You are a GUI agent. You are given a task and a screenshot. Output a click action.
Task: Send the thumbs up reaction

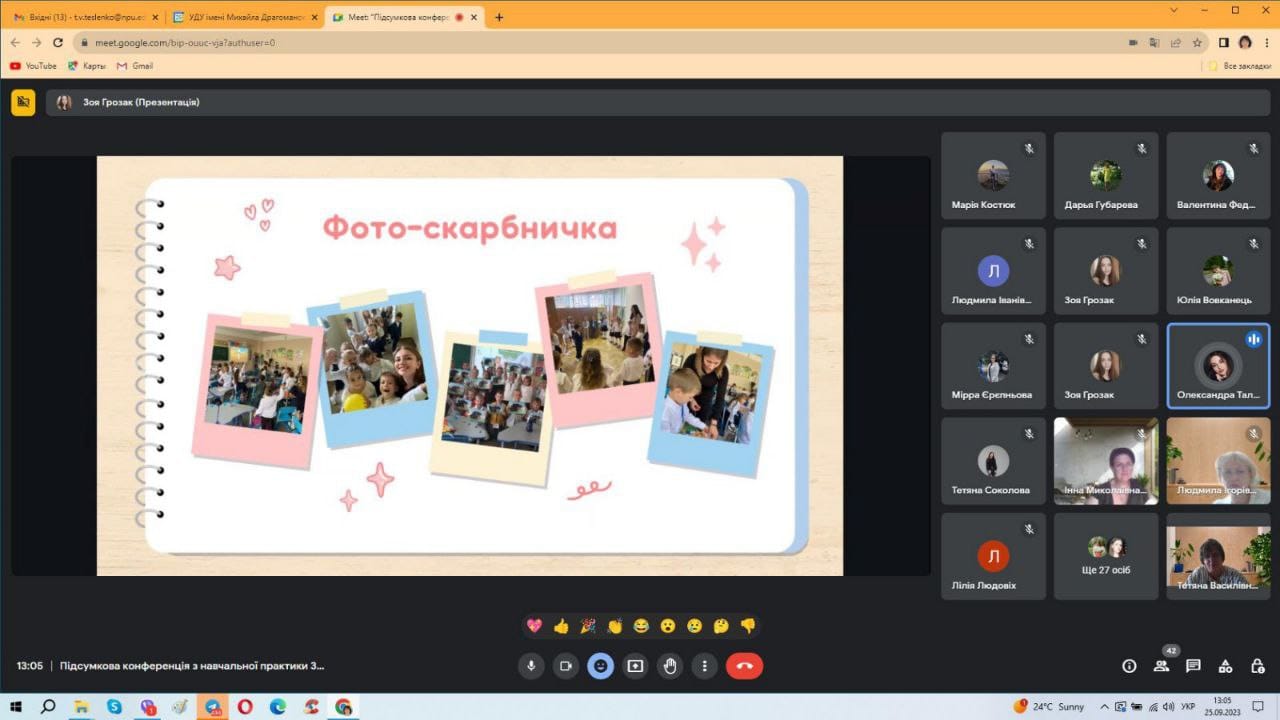click(x=561, y=626)
